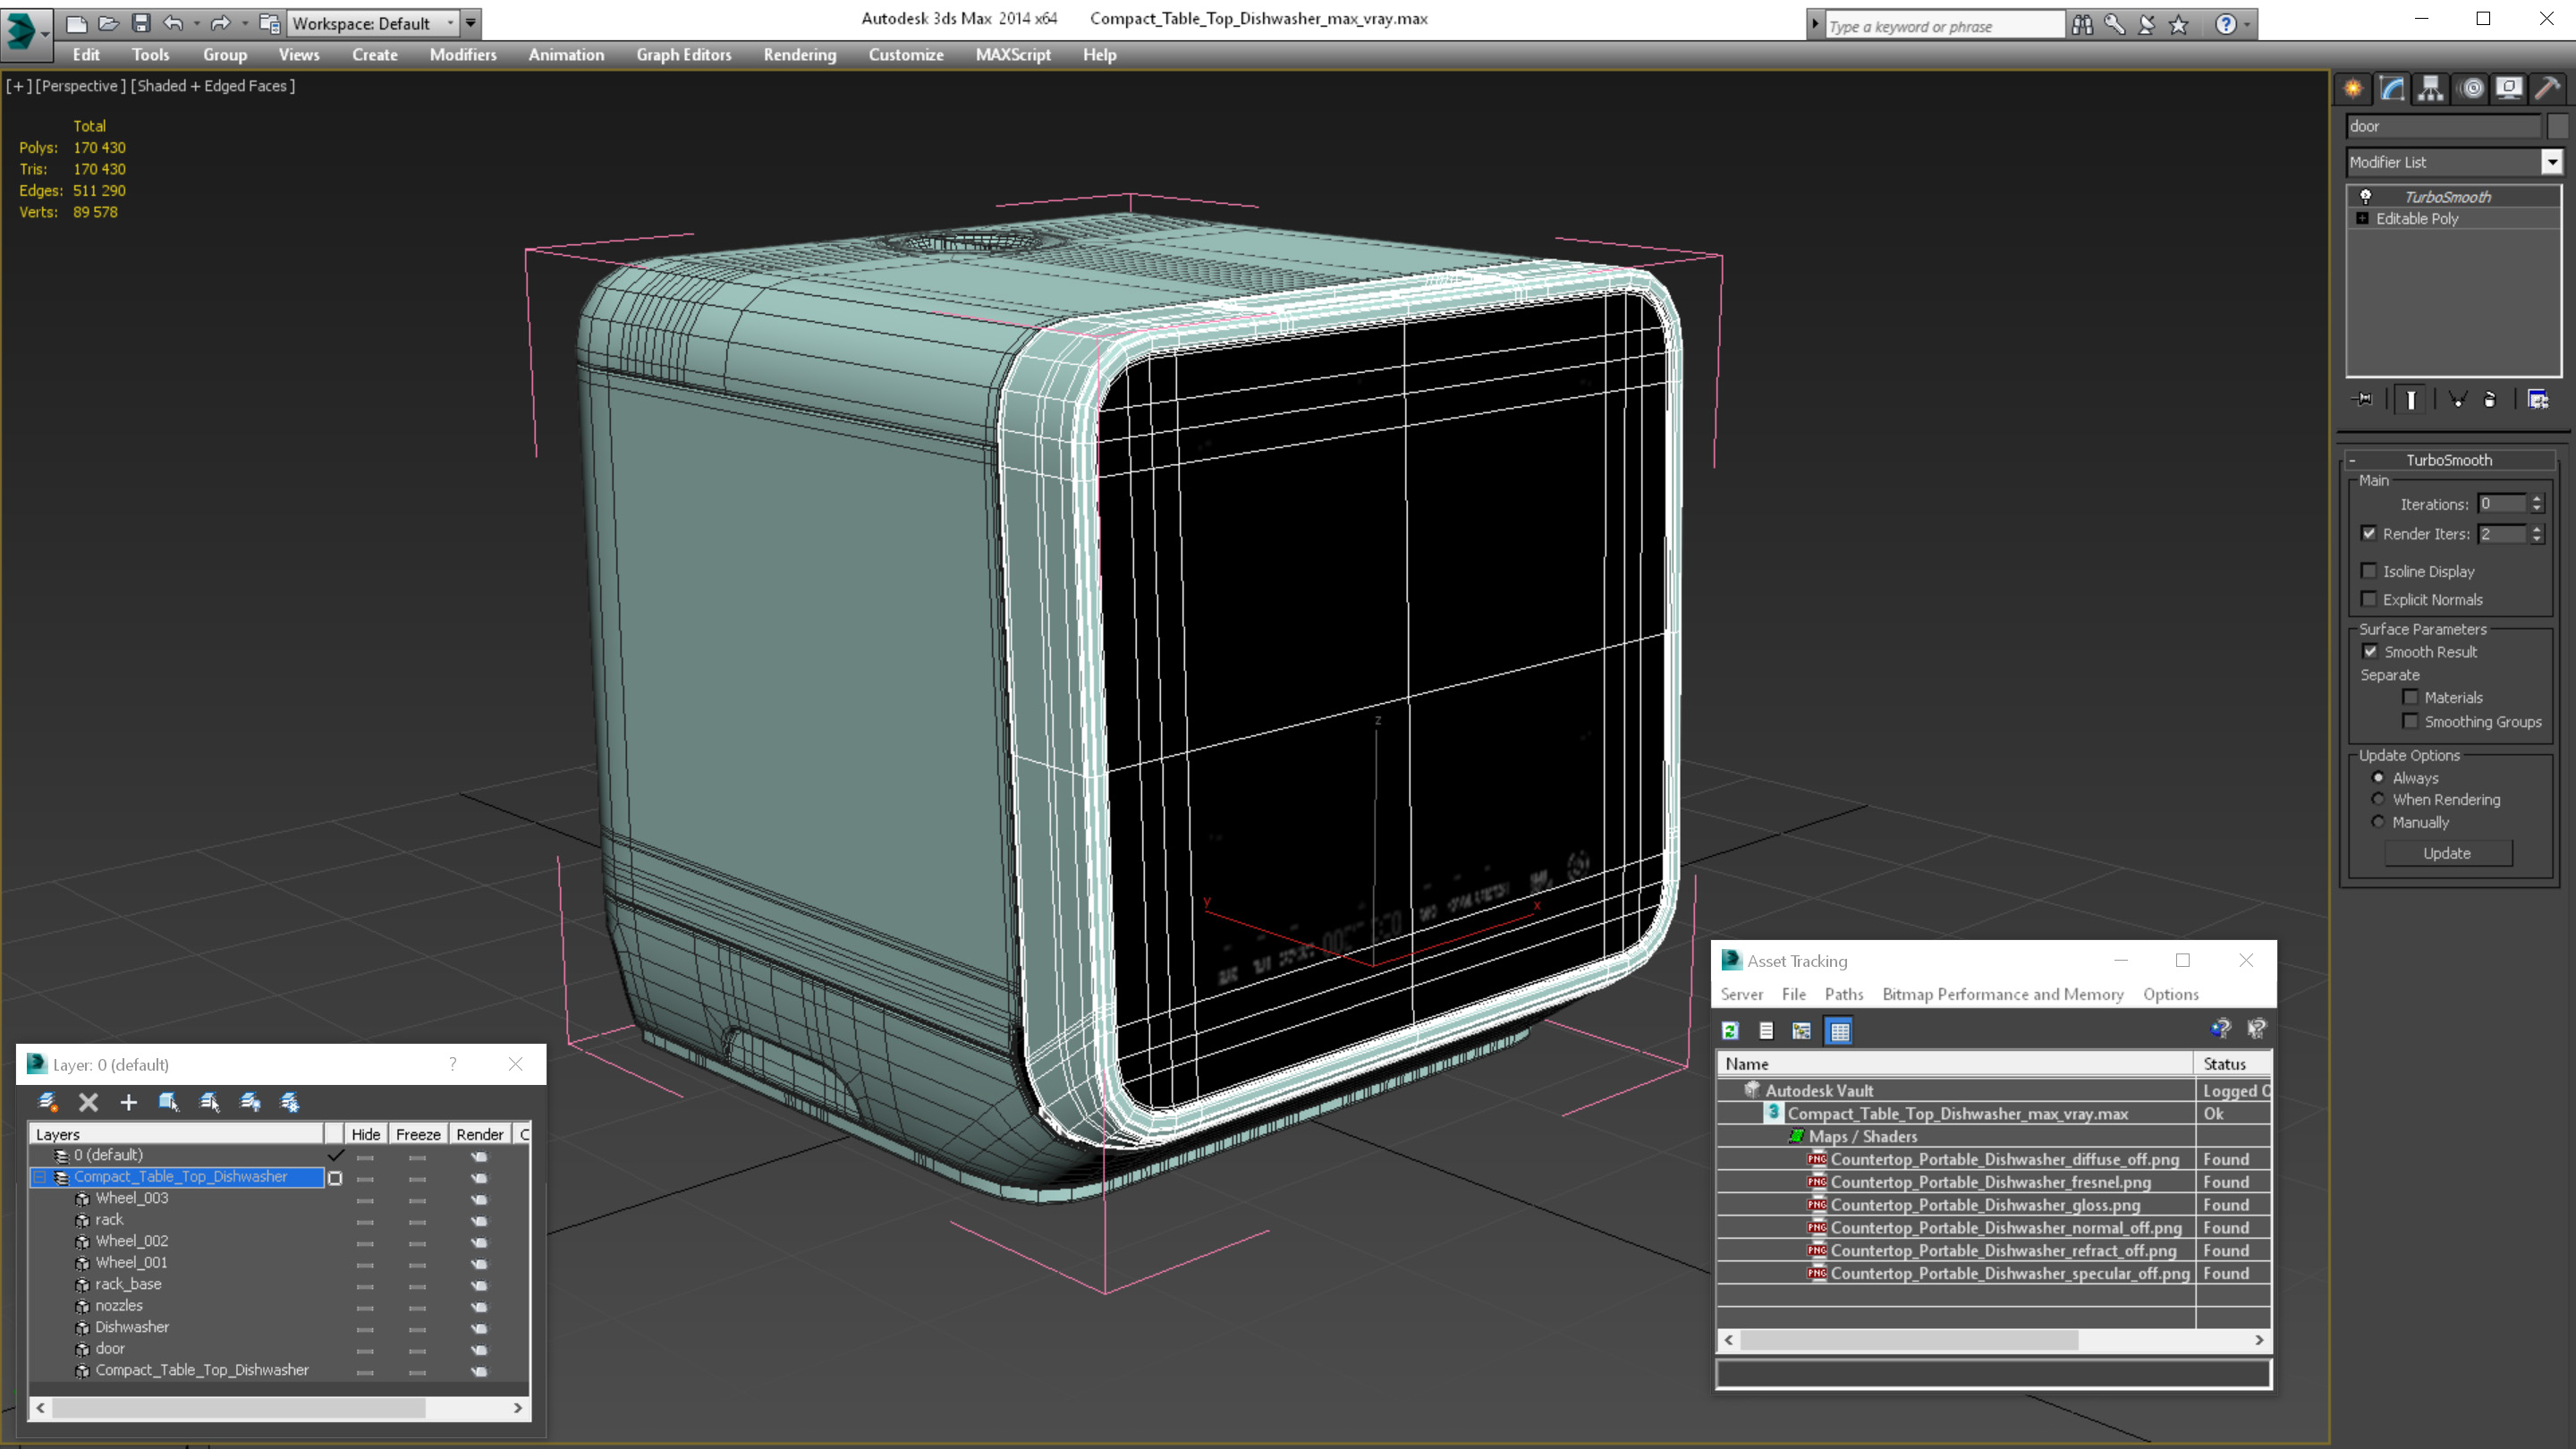Delete layer with the X icon
The height and width of the screenshot is (1449, 2576).
tap(88, 1102)
